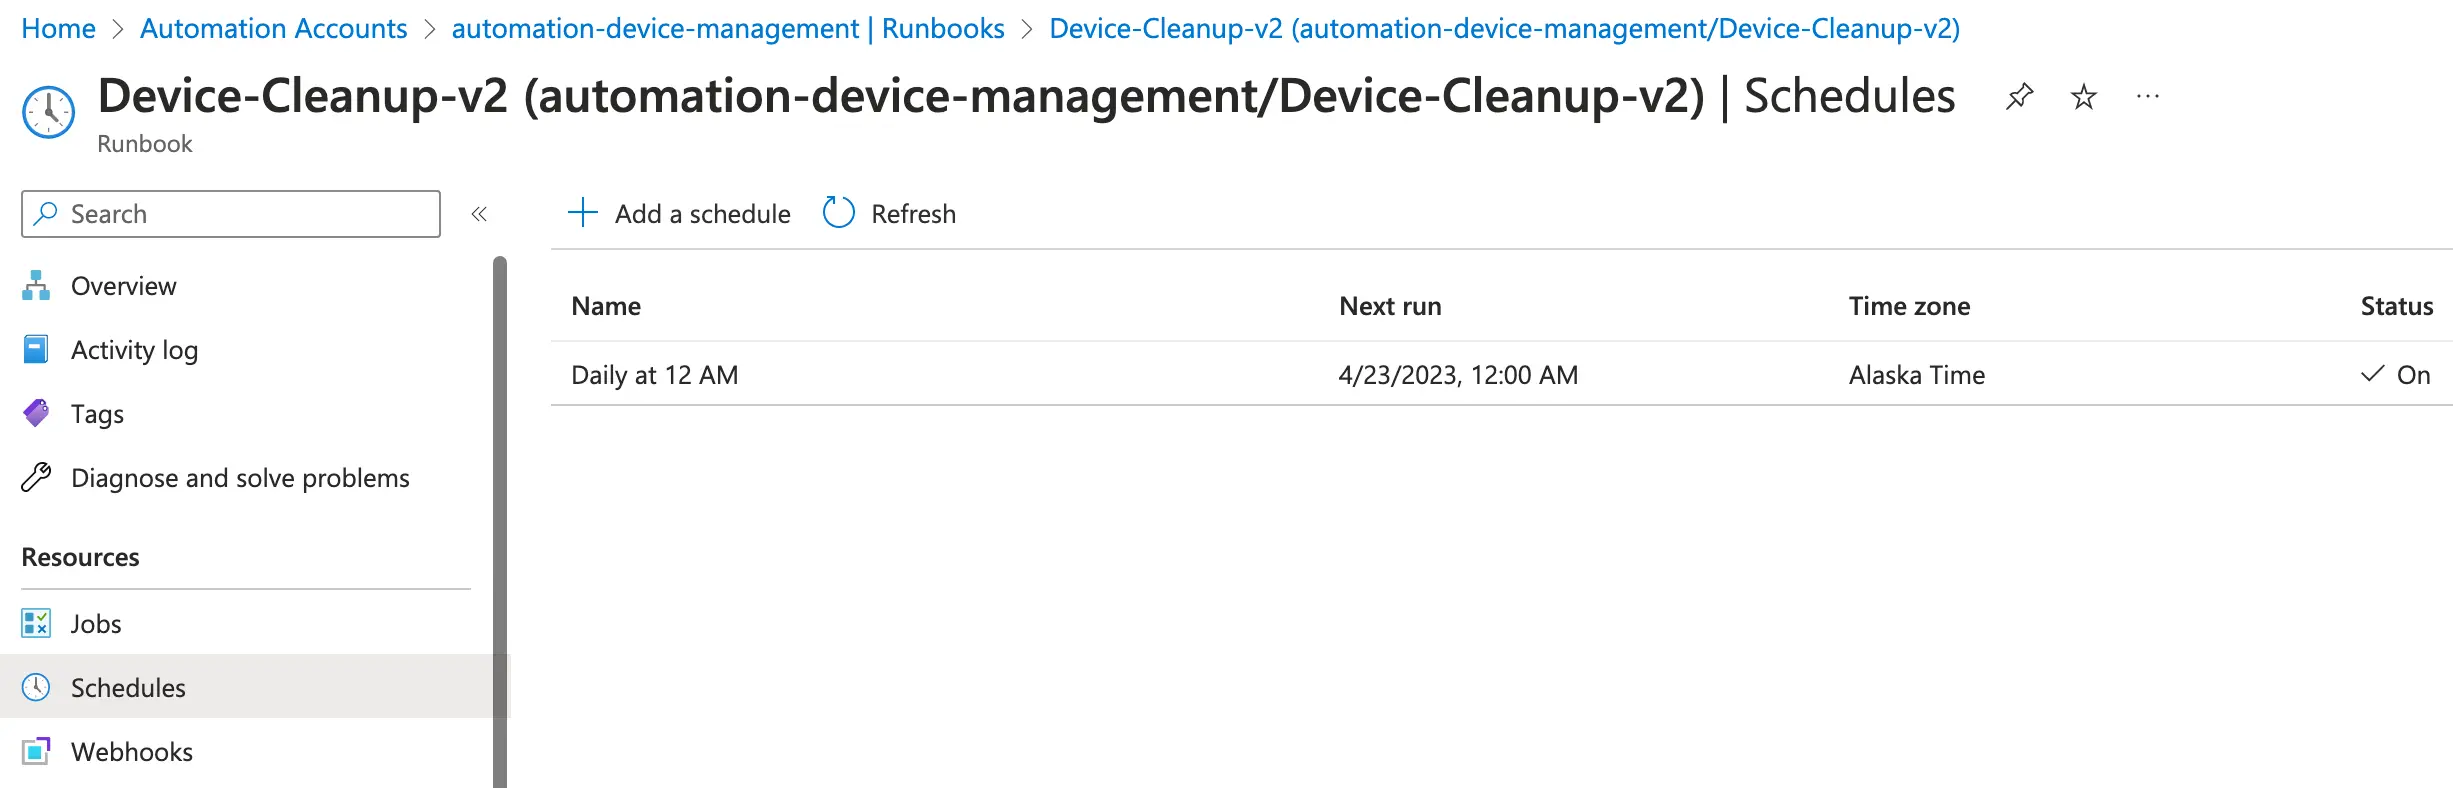The width and height of the screenshot is (2453, 788).
Task: Click the runbook clock icon in header
Action: pyautogui.click(x=48, y=112)
